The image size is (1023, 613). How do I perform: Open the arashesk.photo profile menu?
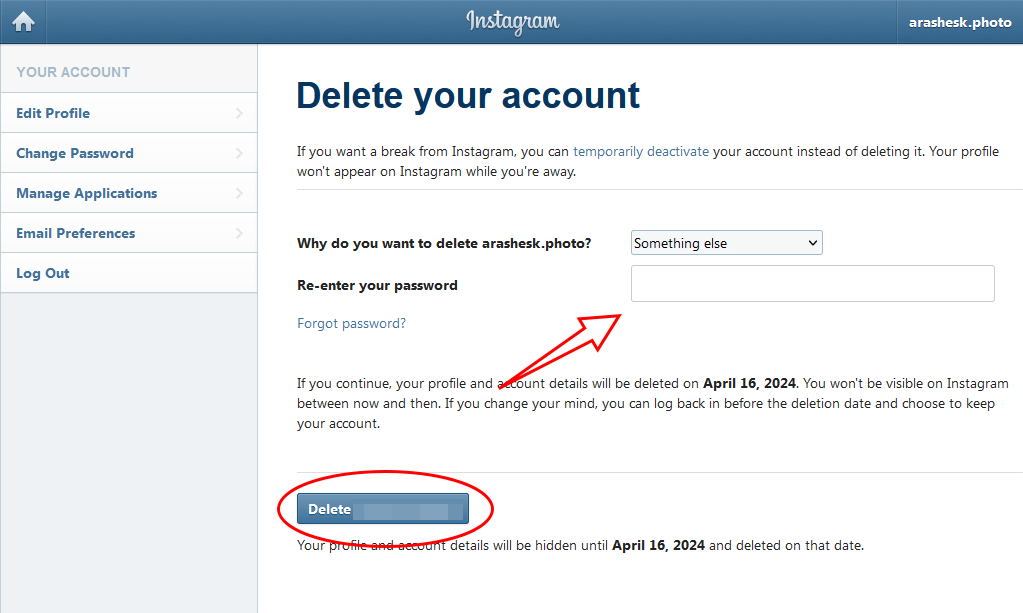[x=960, y=22]
